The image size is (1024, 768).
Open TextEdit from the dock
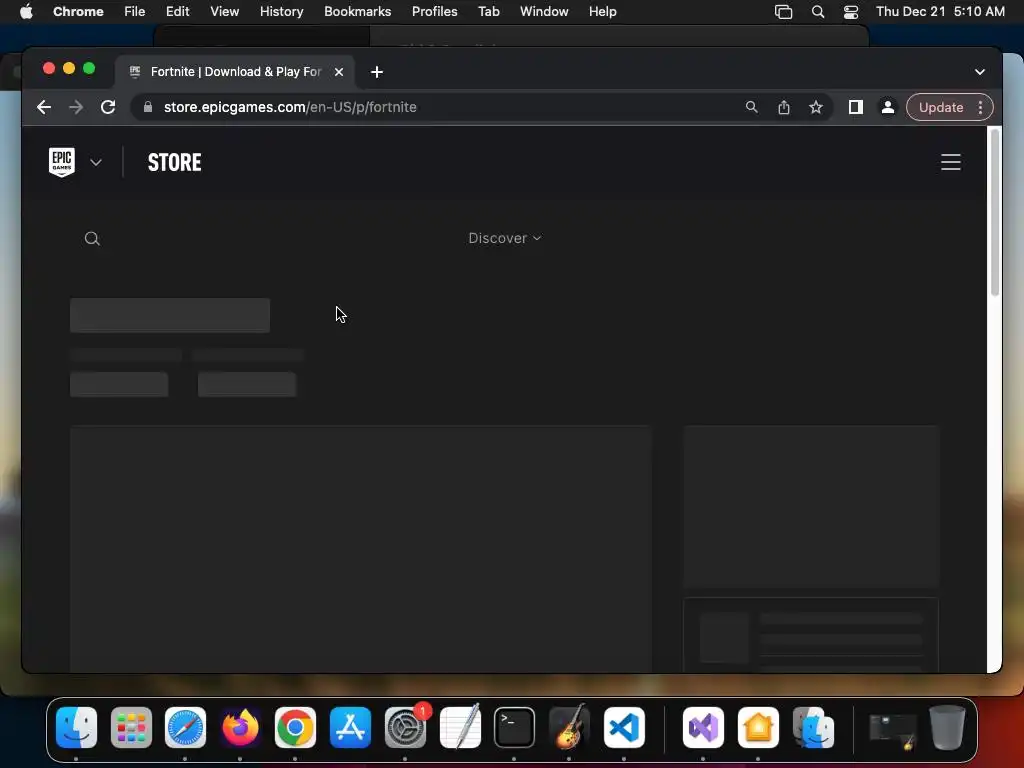tap(460, 728)
